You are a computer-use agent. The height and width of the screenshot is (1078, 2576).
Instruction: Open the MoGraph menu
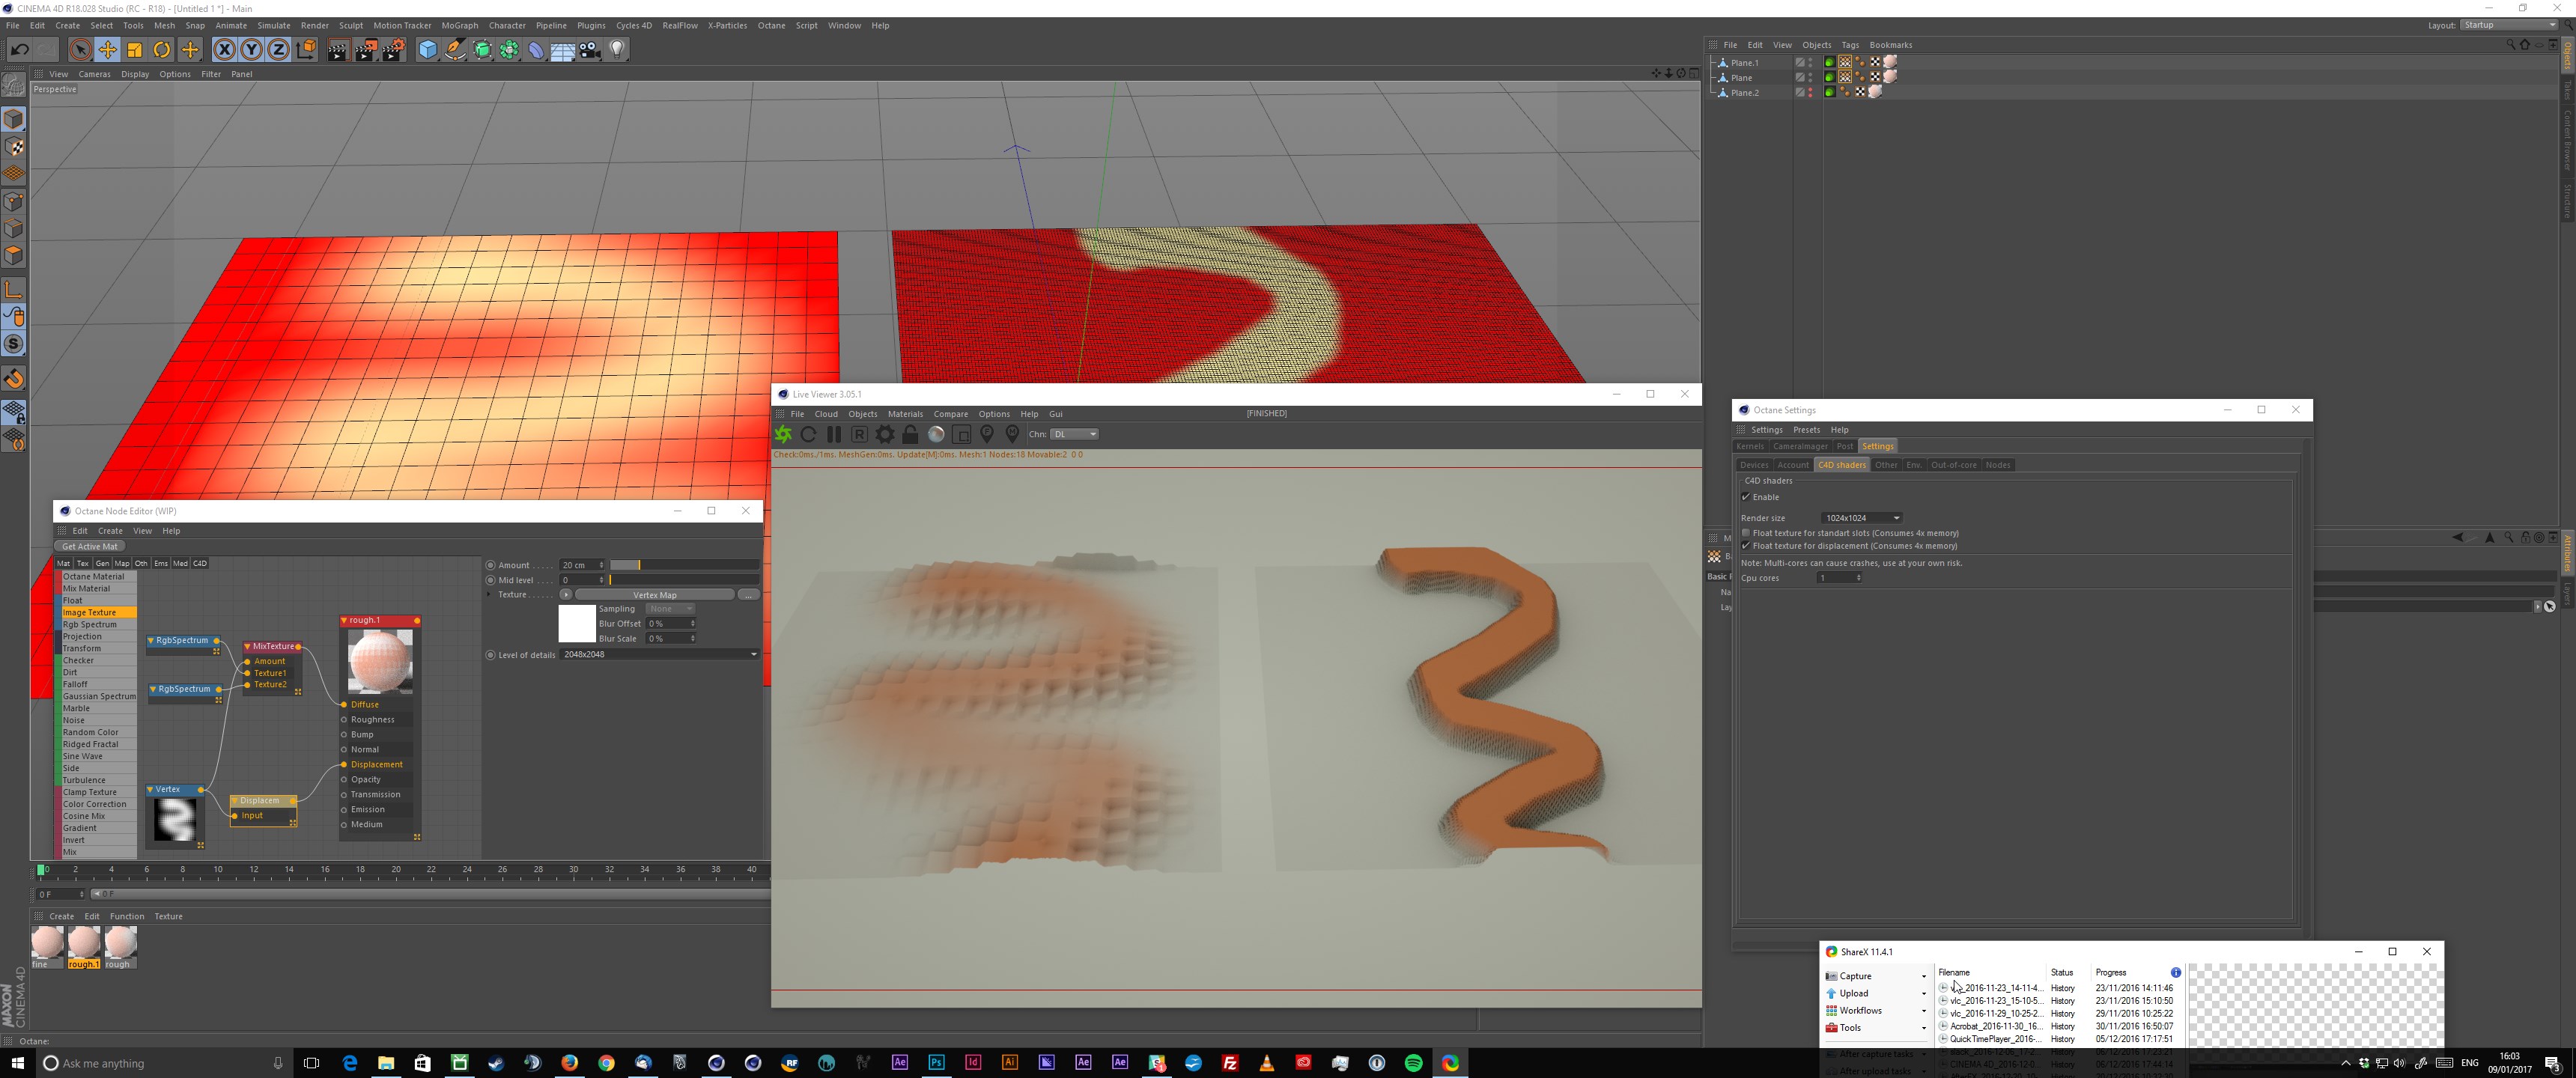[459, 26]
